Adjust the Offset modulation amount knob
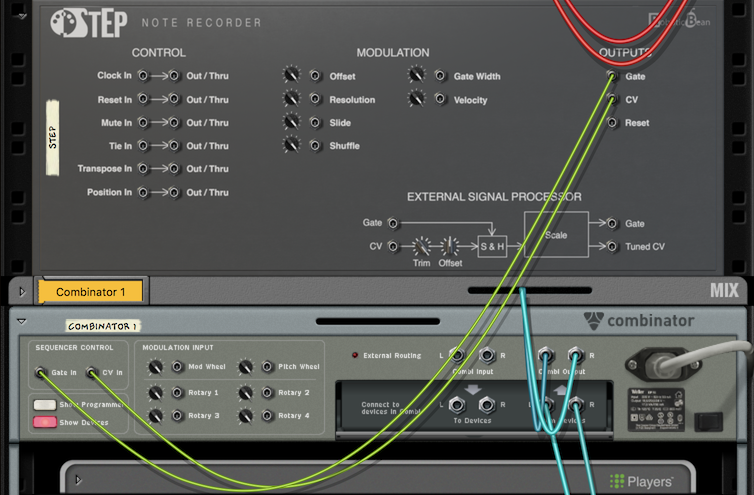Image resolution: width=754 pixels, height=495 pixels. tap(291, 75)
